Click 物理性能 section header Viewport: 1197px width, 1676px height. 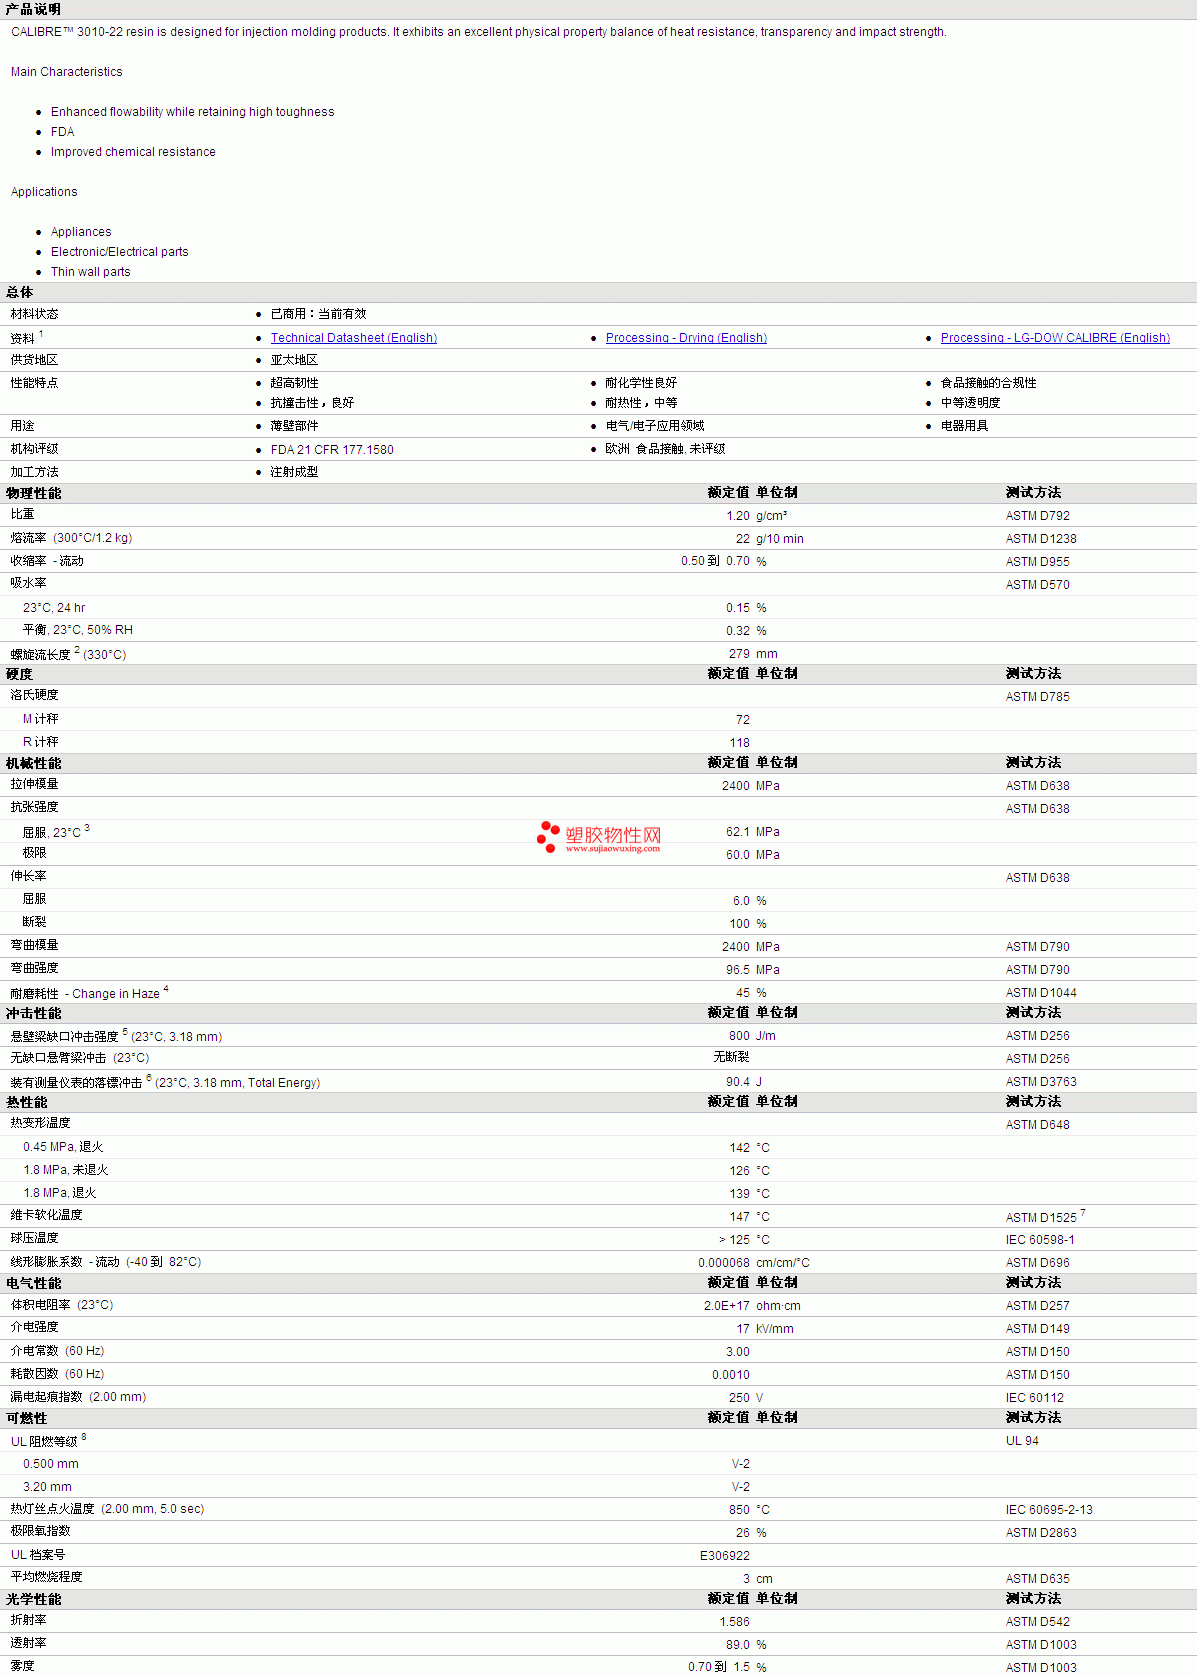pos(33,494)
